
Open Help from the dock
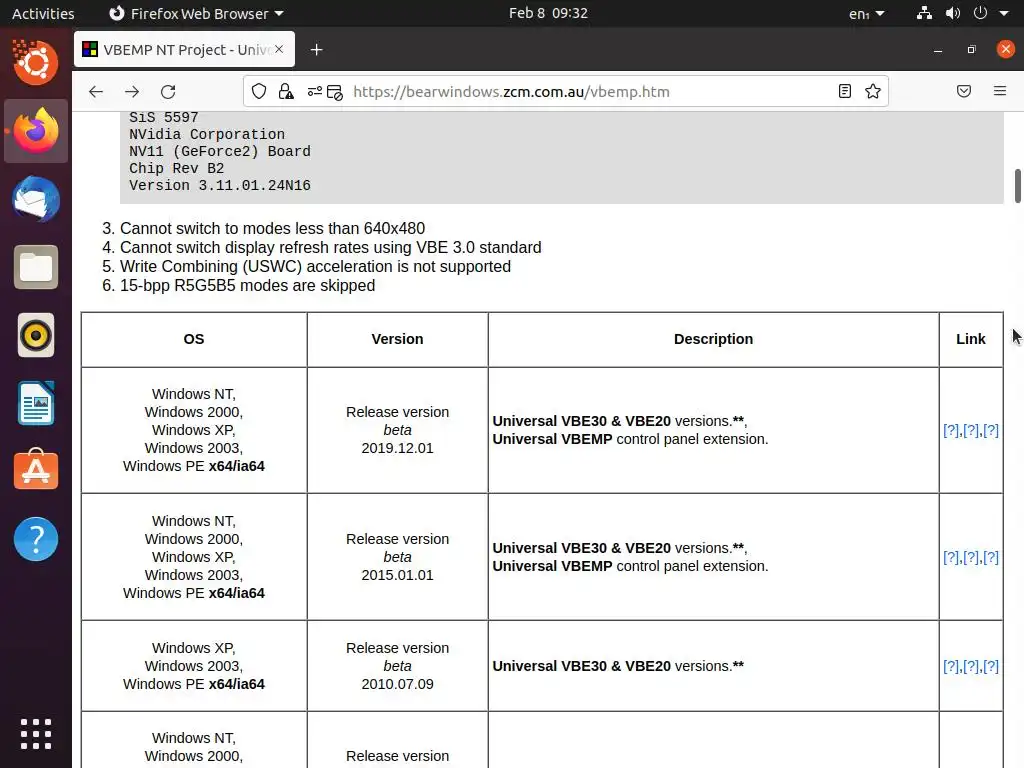click(x=36, y=539)
